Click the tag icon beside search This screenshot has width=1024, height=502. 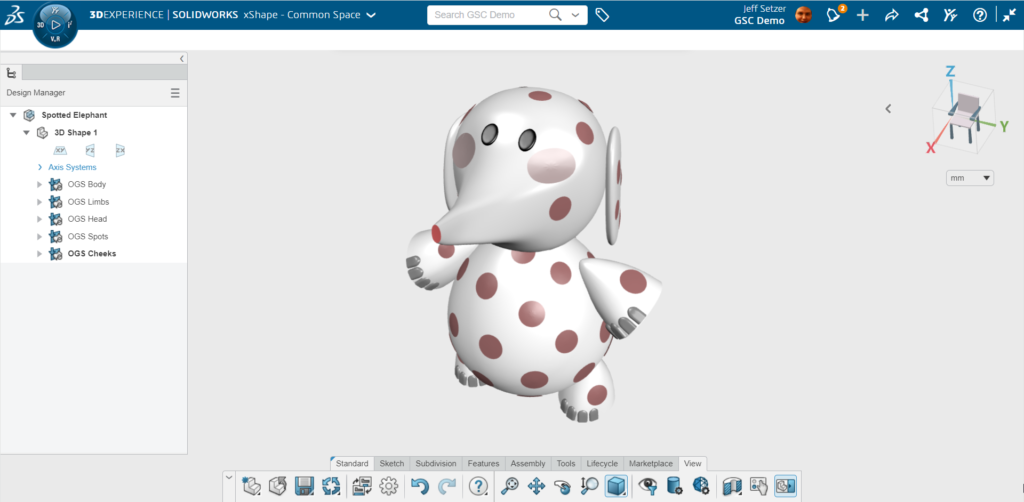pyautogui.click(x=602, y=15)
